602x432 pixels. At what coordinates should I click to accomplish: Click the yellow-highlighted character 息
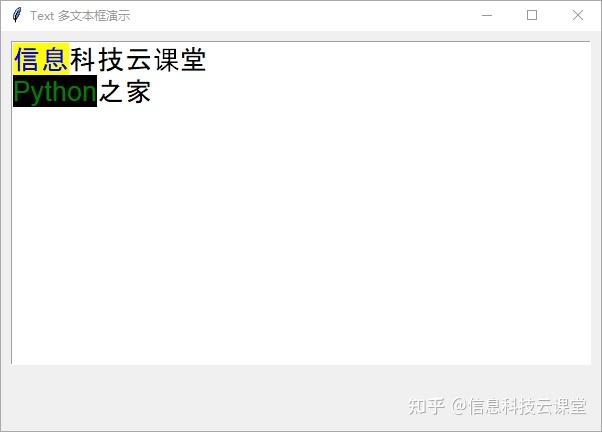[55, 60]
